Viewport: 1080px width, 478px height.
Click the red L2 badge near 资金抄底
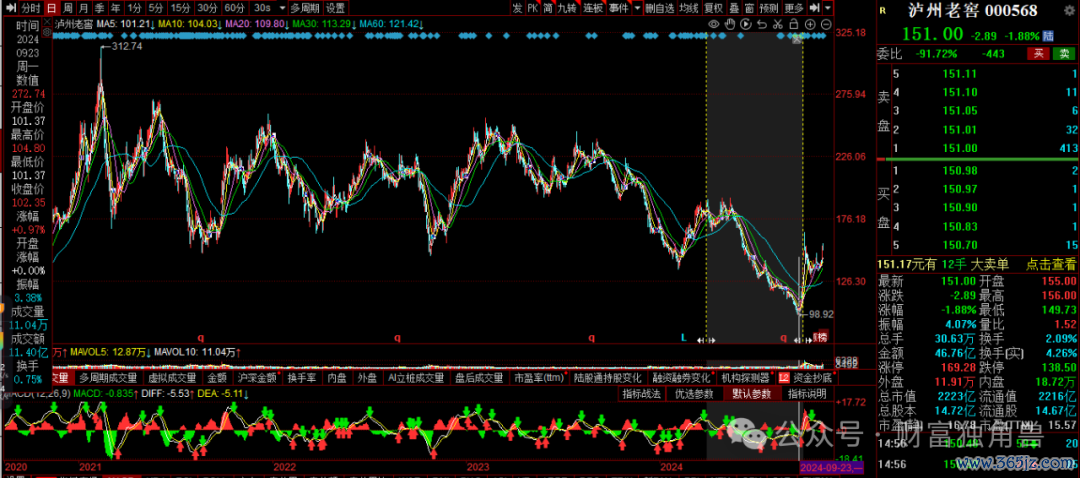click(x=784, y=377)
